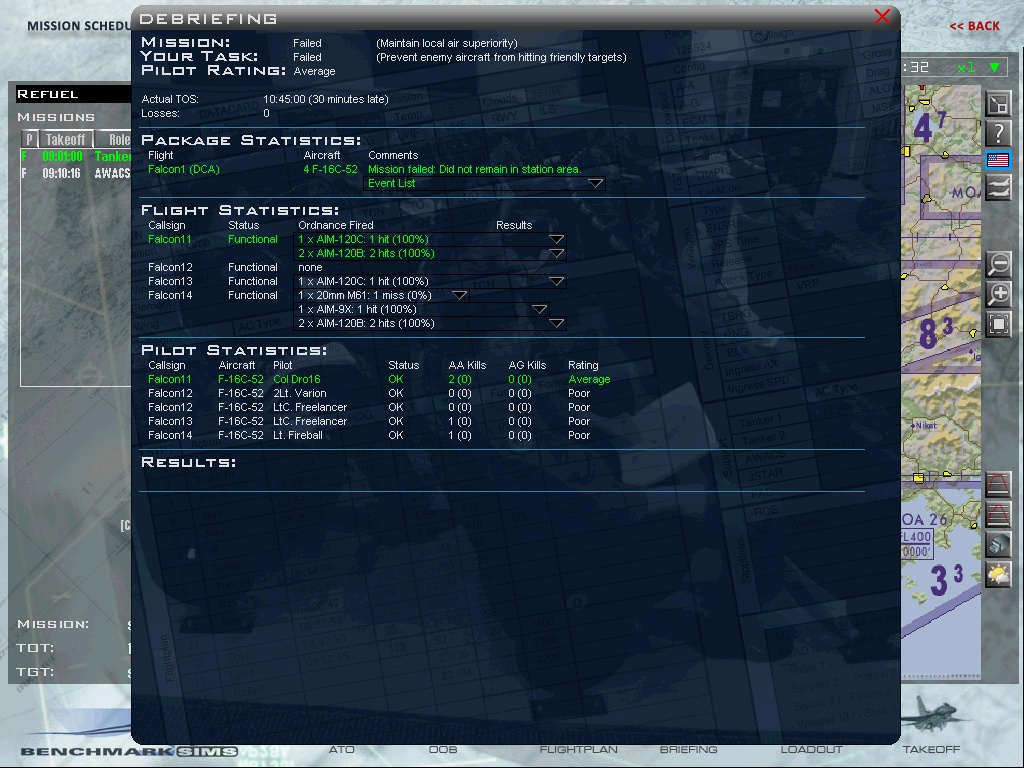Click the map maximize/resize icon

coord(998,103)
